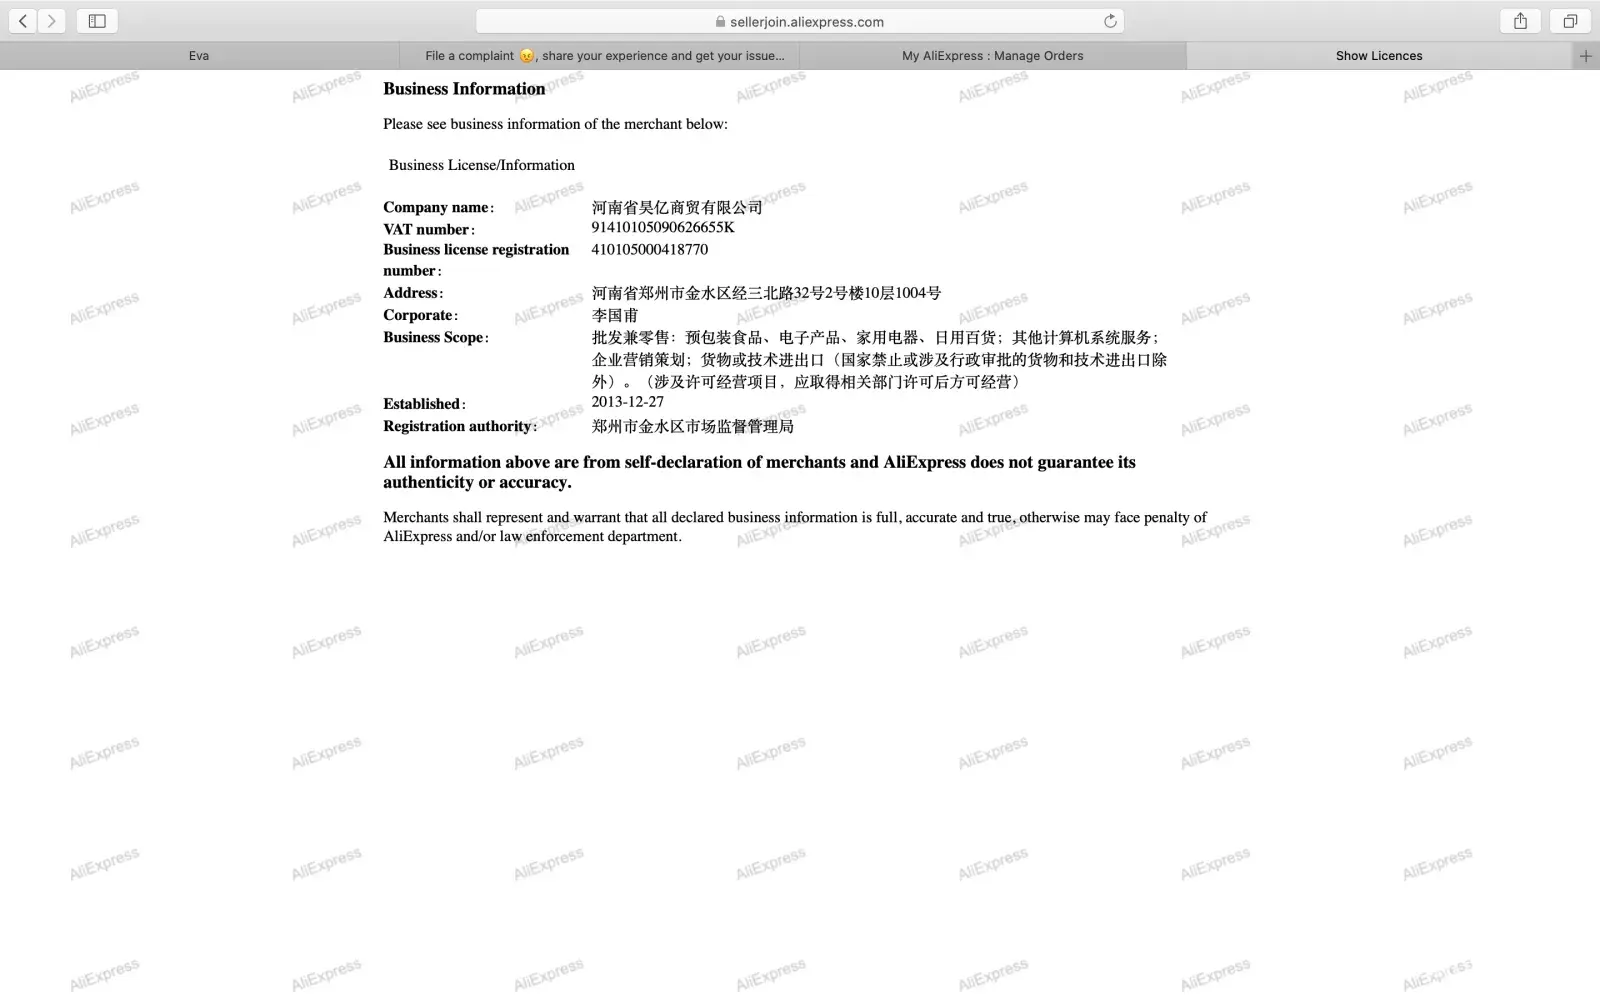Click the Address label
The image size is (1600, 1000).
(413, 293)
